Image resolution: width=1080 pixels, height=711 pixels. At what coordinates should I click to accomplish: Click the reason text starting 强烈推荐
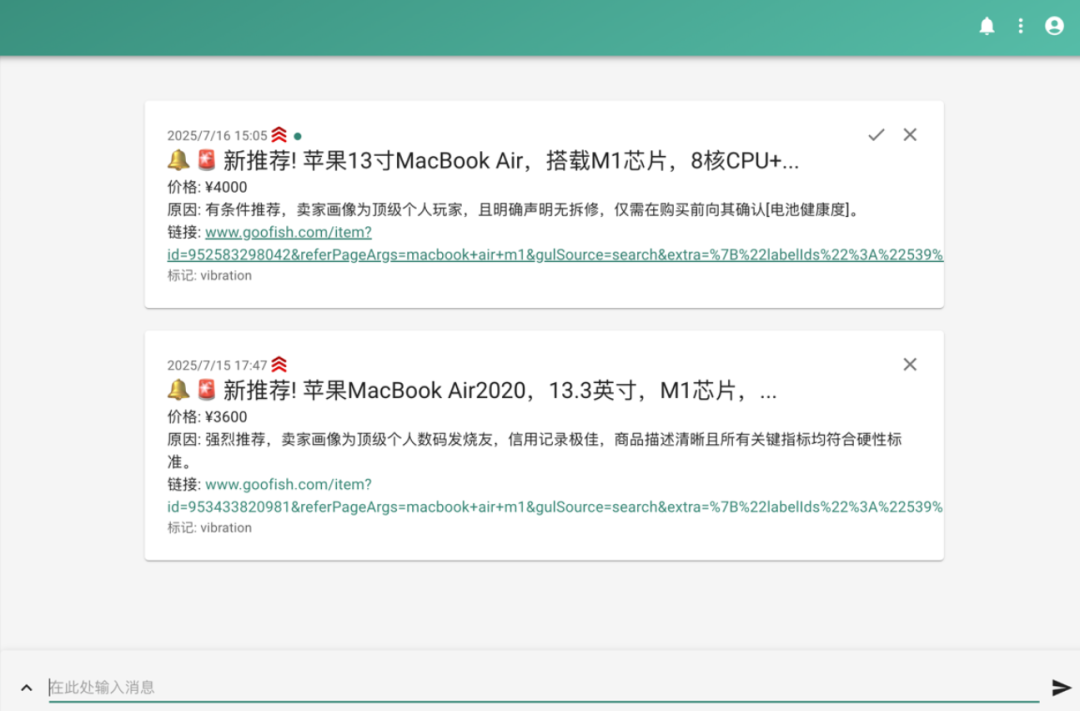click(x=534, y=450)
